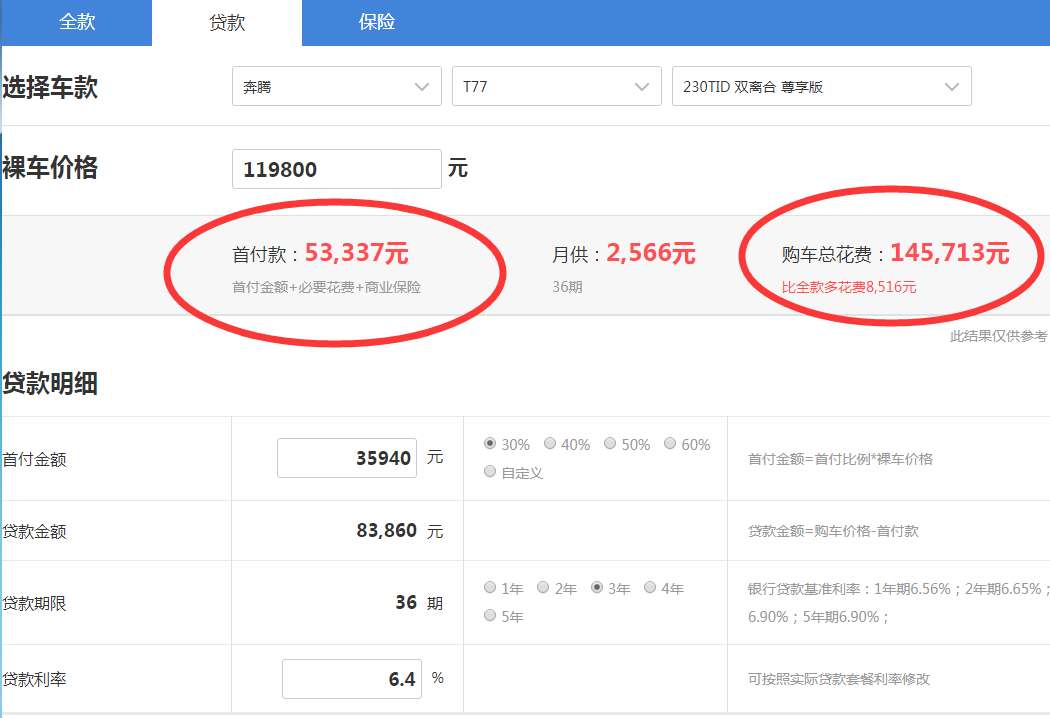Click the 可按照实际贷款套餐利率修改 note

[838, 679]
